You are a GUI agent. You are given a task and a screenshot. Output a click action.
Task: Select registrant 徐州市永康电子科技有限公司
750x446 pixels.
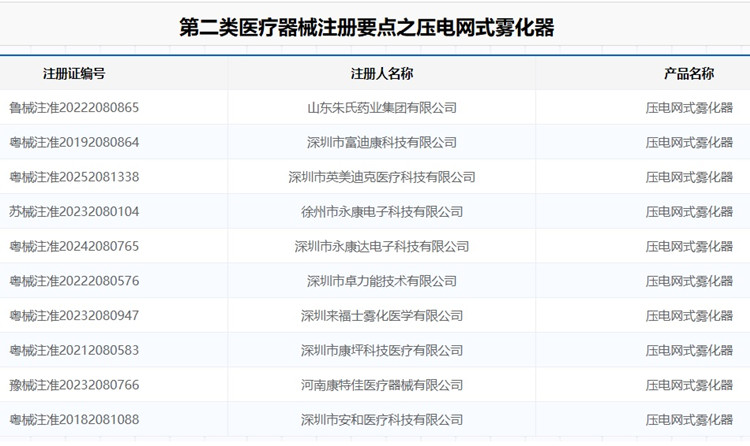pyautogui.click(x=381, y=212)
